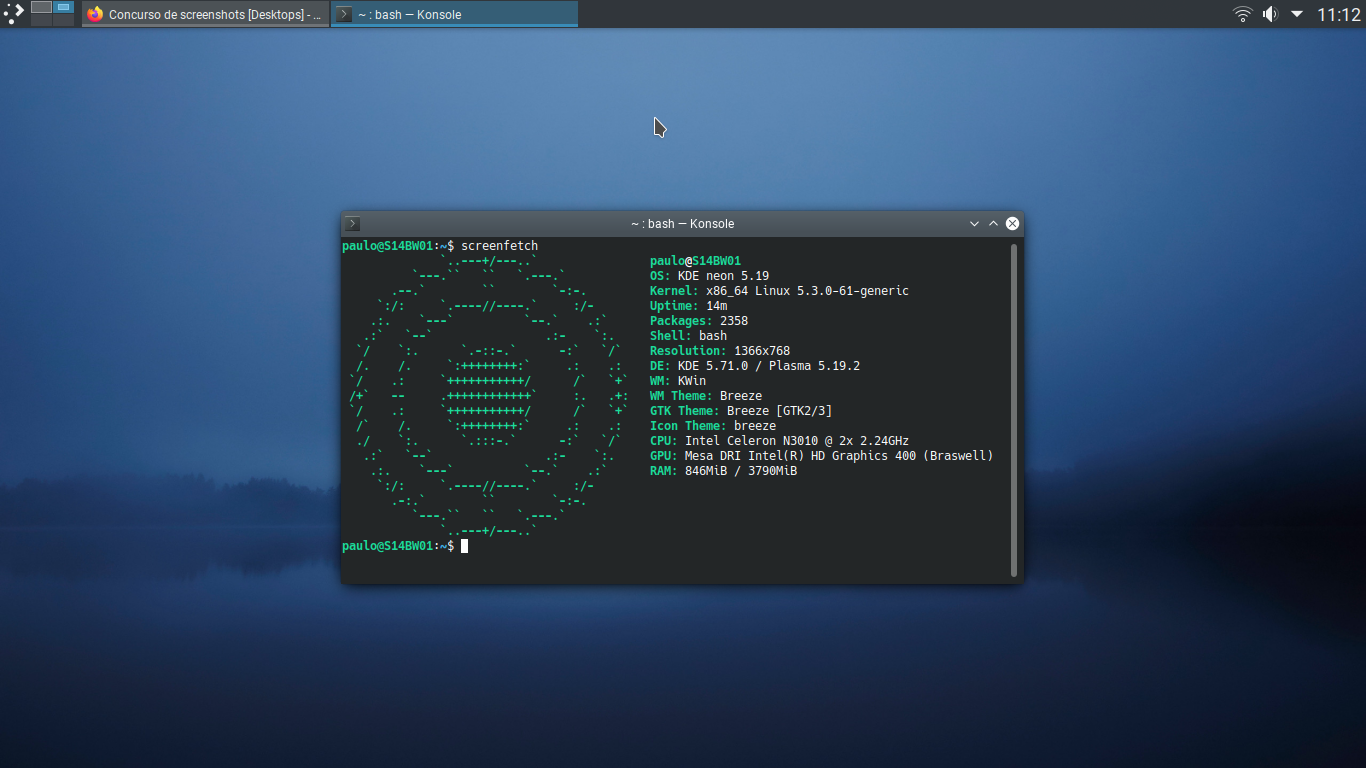
Task: Click the 'RAM: 846MiB / 3790MiB' line
Action: [x=723, y=471]
